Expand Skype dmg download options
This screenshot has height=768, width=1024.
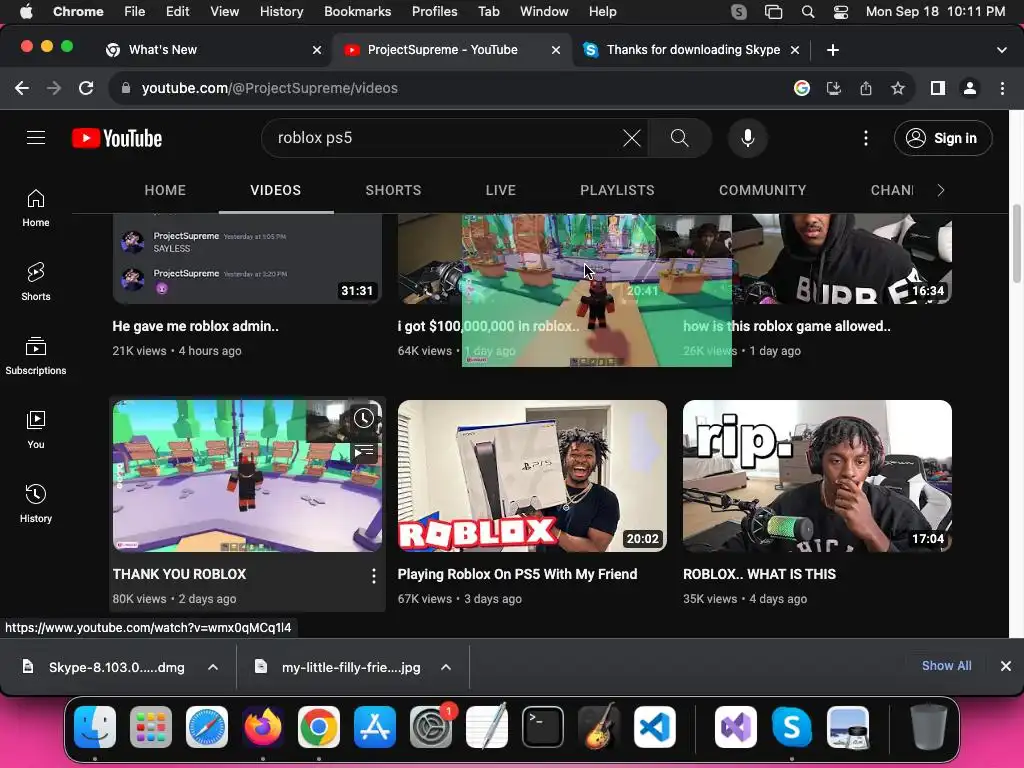(x=213, y=667)
